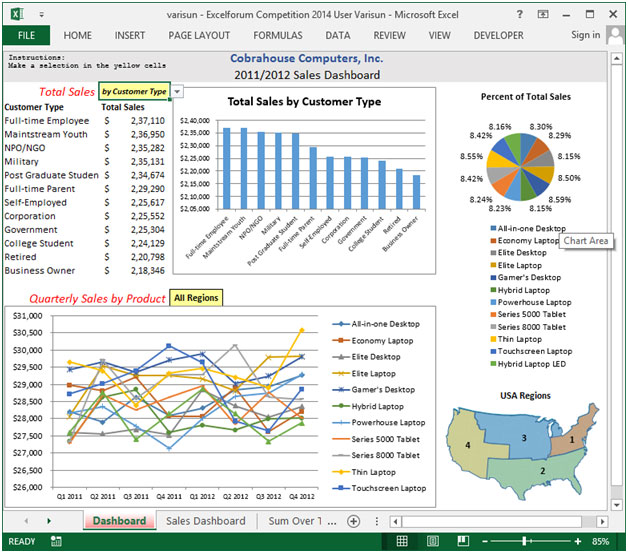628x553 pixels.
Task: Click the Excel application icon in title bar
Action: [x=14, y=15]
